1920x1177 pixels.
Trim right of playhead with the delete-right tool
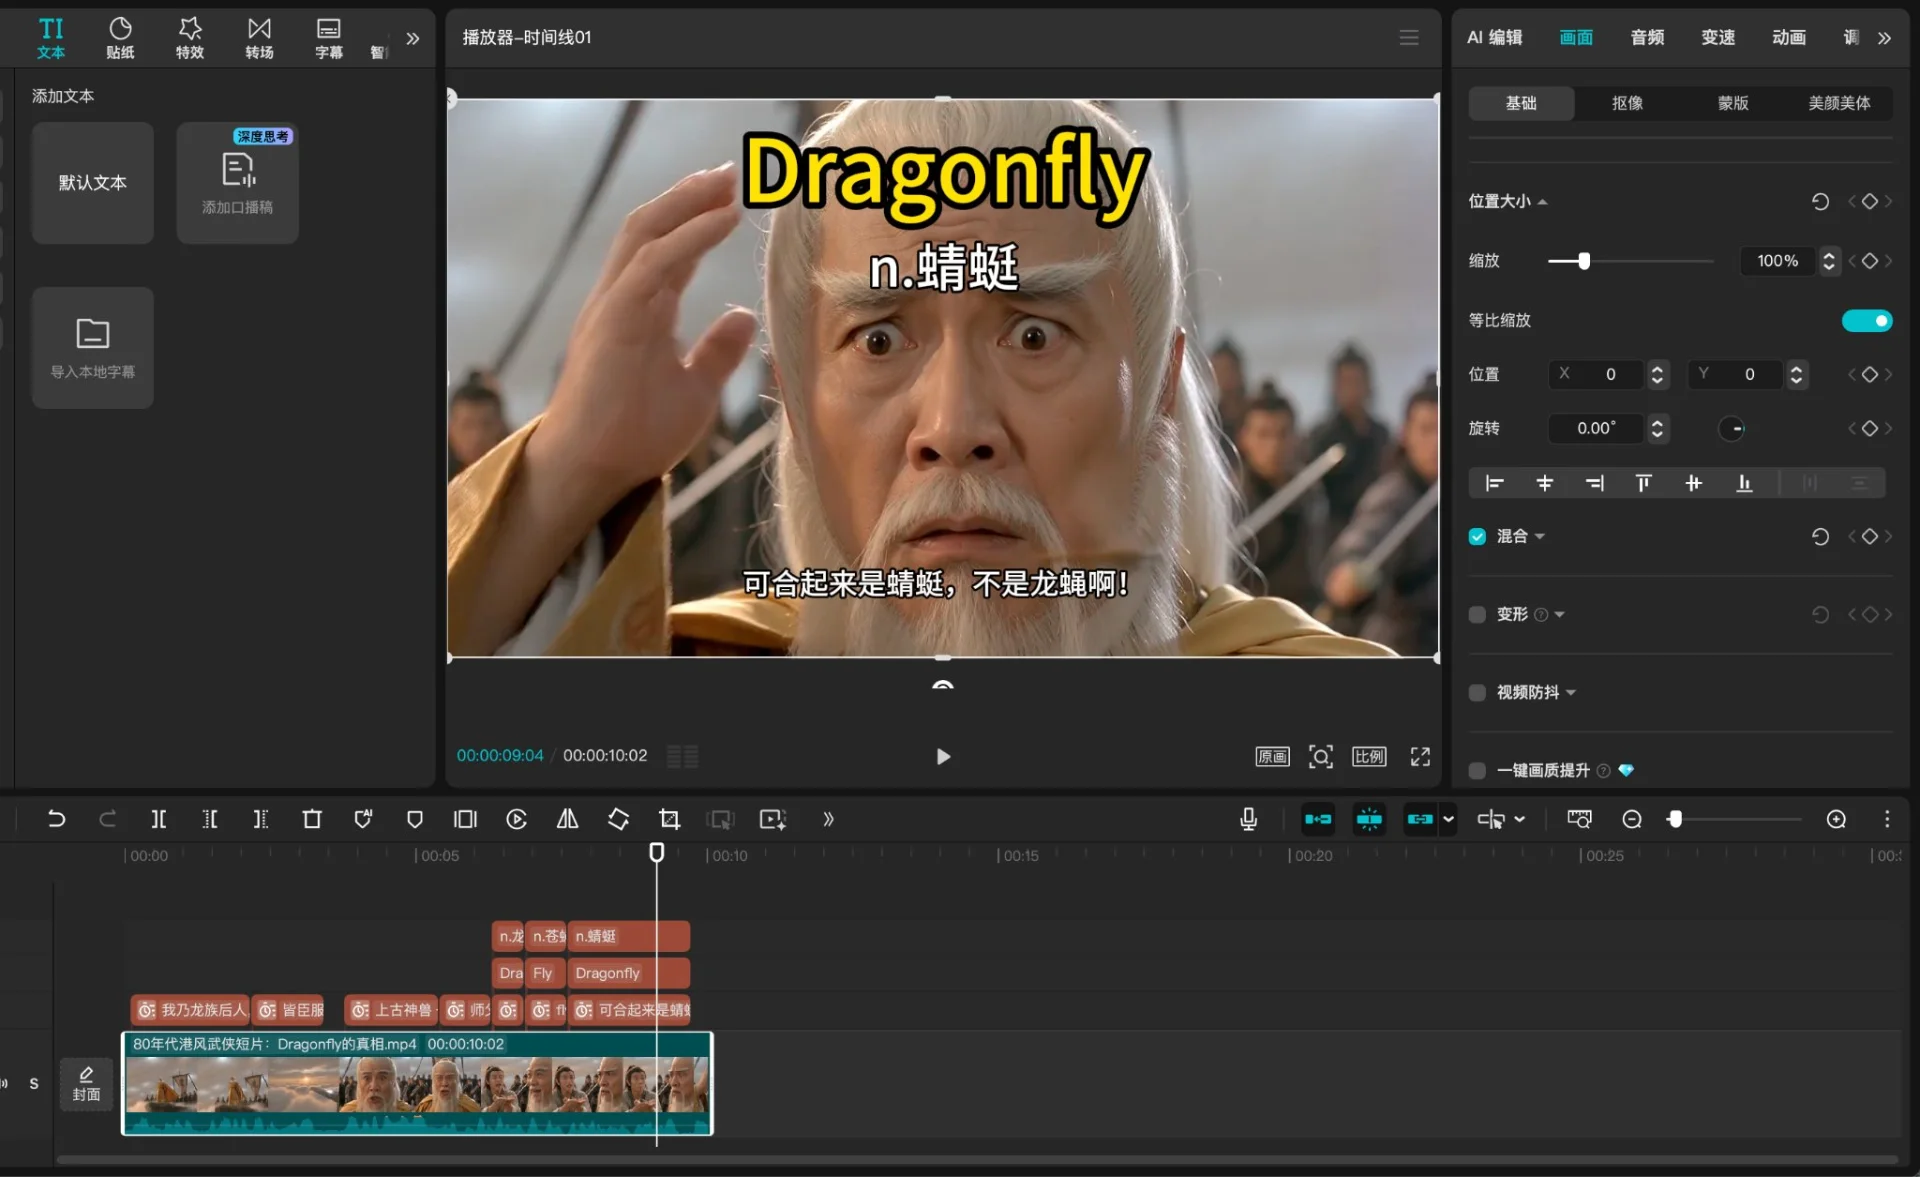[x=261, y=820]
